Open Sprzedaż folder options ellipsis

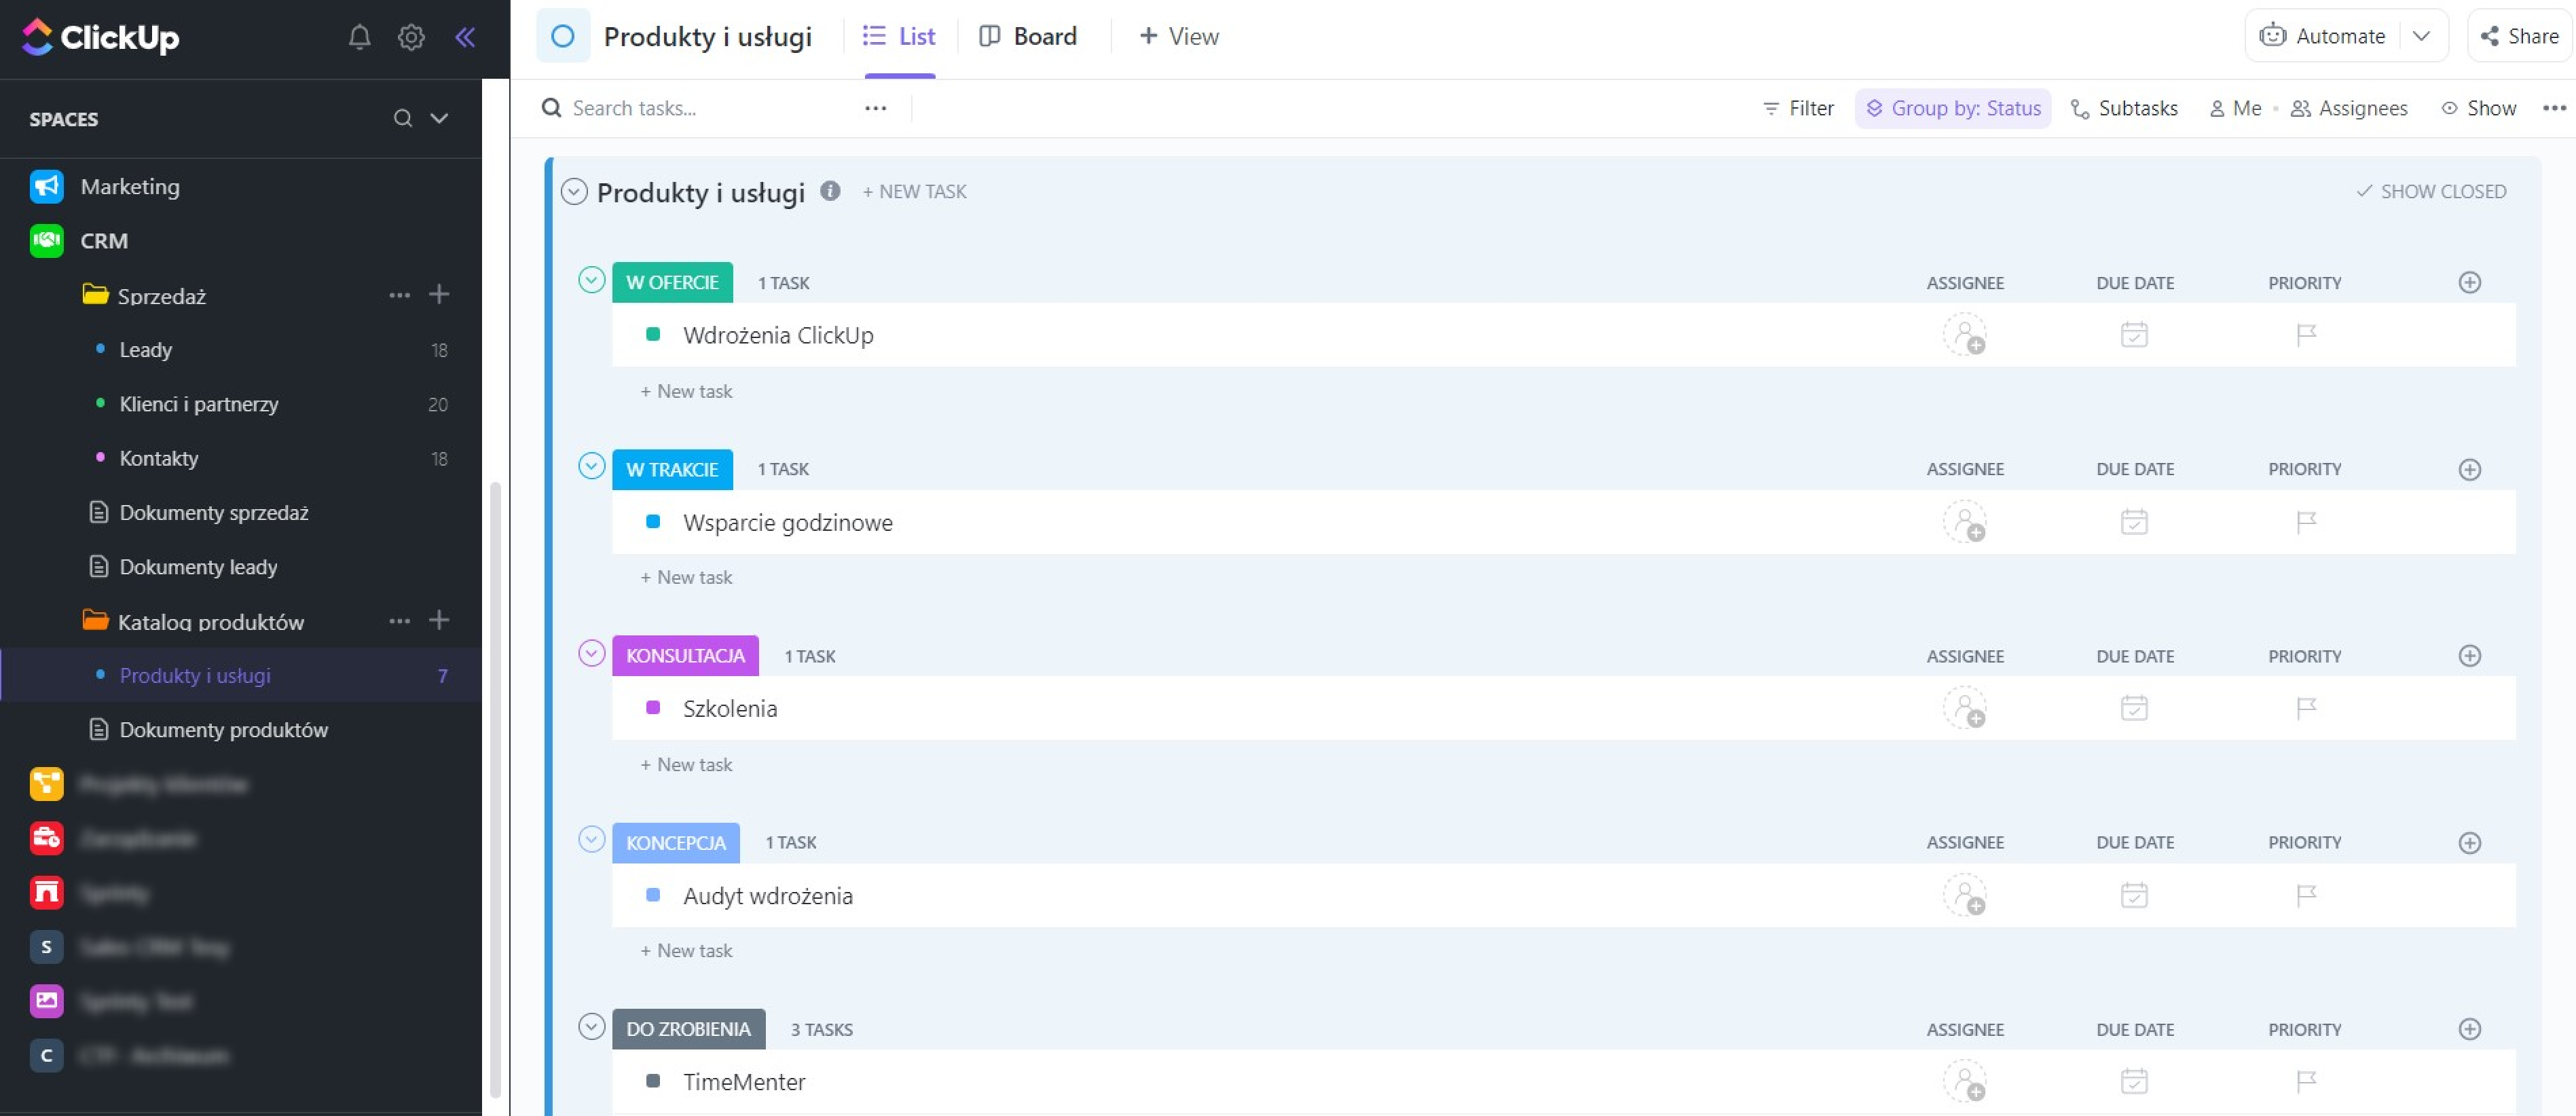tap(399, 295)
